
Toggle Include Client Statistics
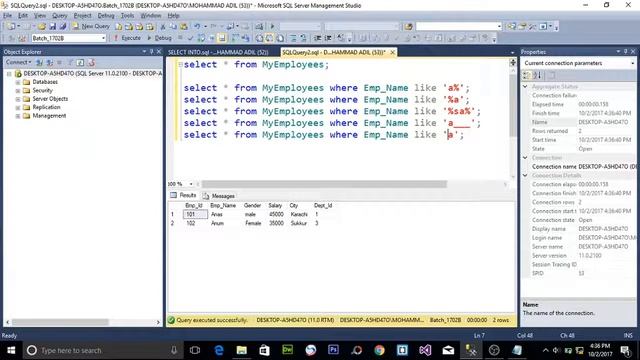(245, 38)
